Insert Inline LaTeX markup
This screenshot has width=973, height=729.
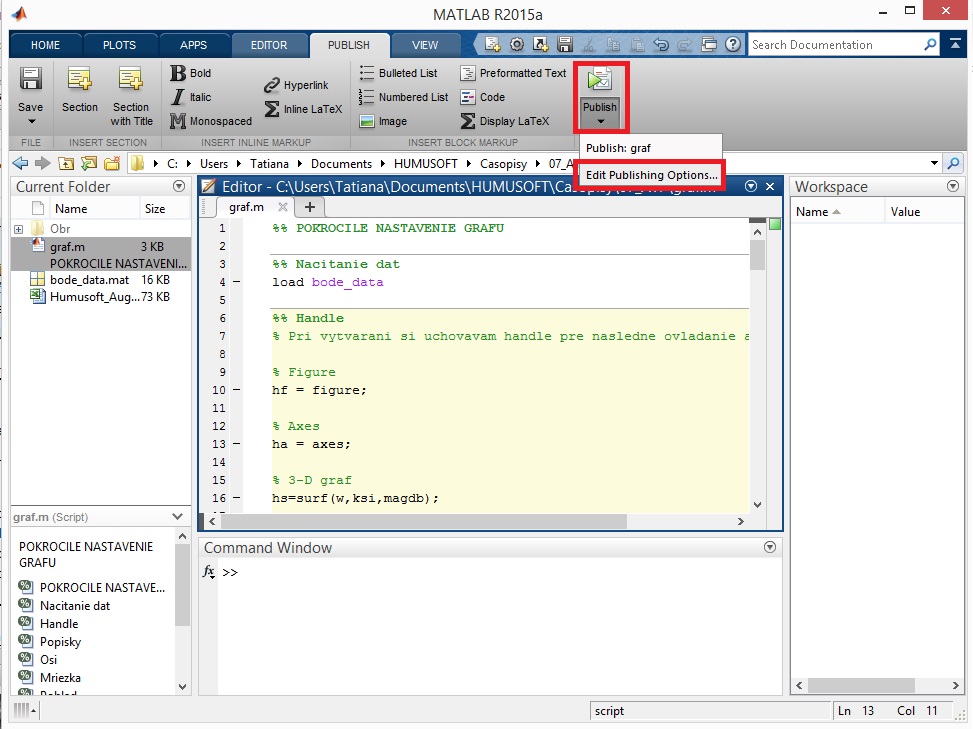303,109
